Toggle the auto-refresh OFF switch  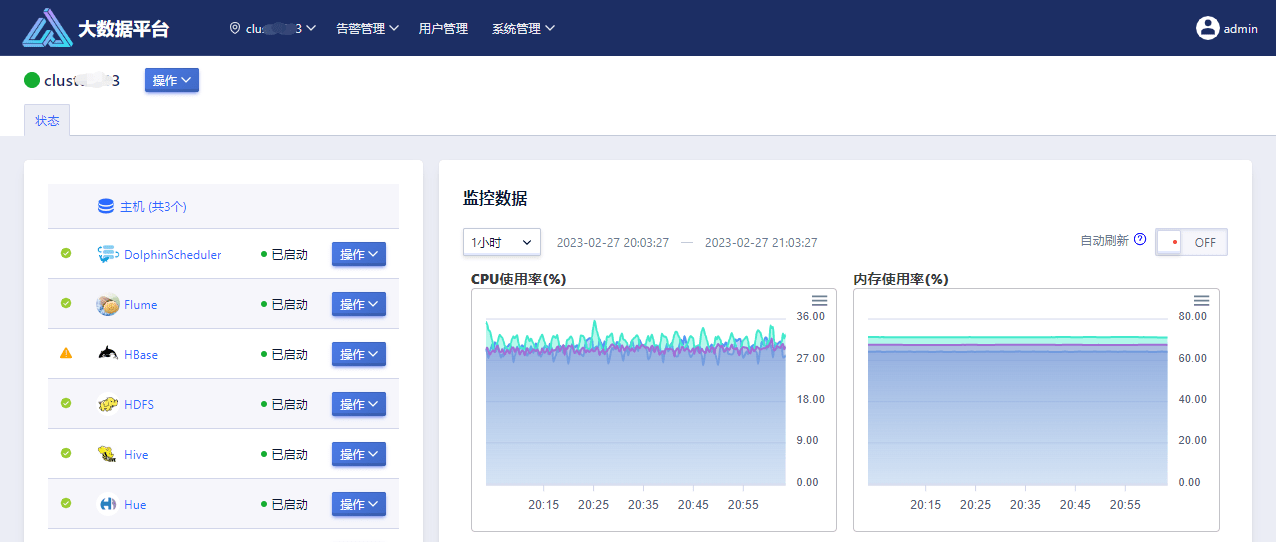click(x=1191, y=242)
